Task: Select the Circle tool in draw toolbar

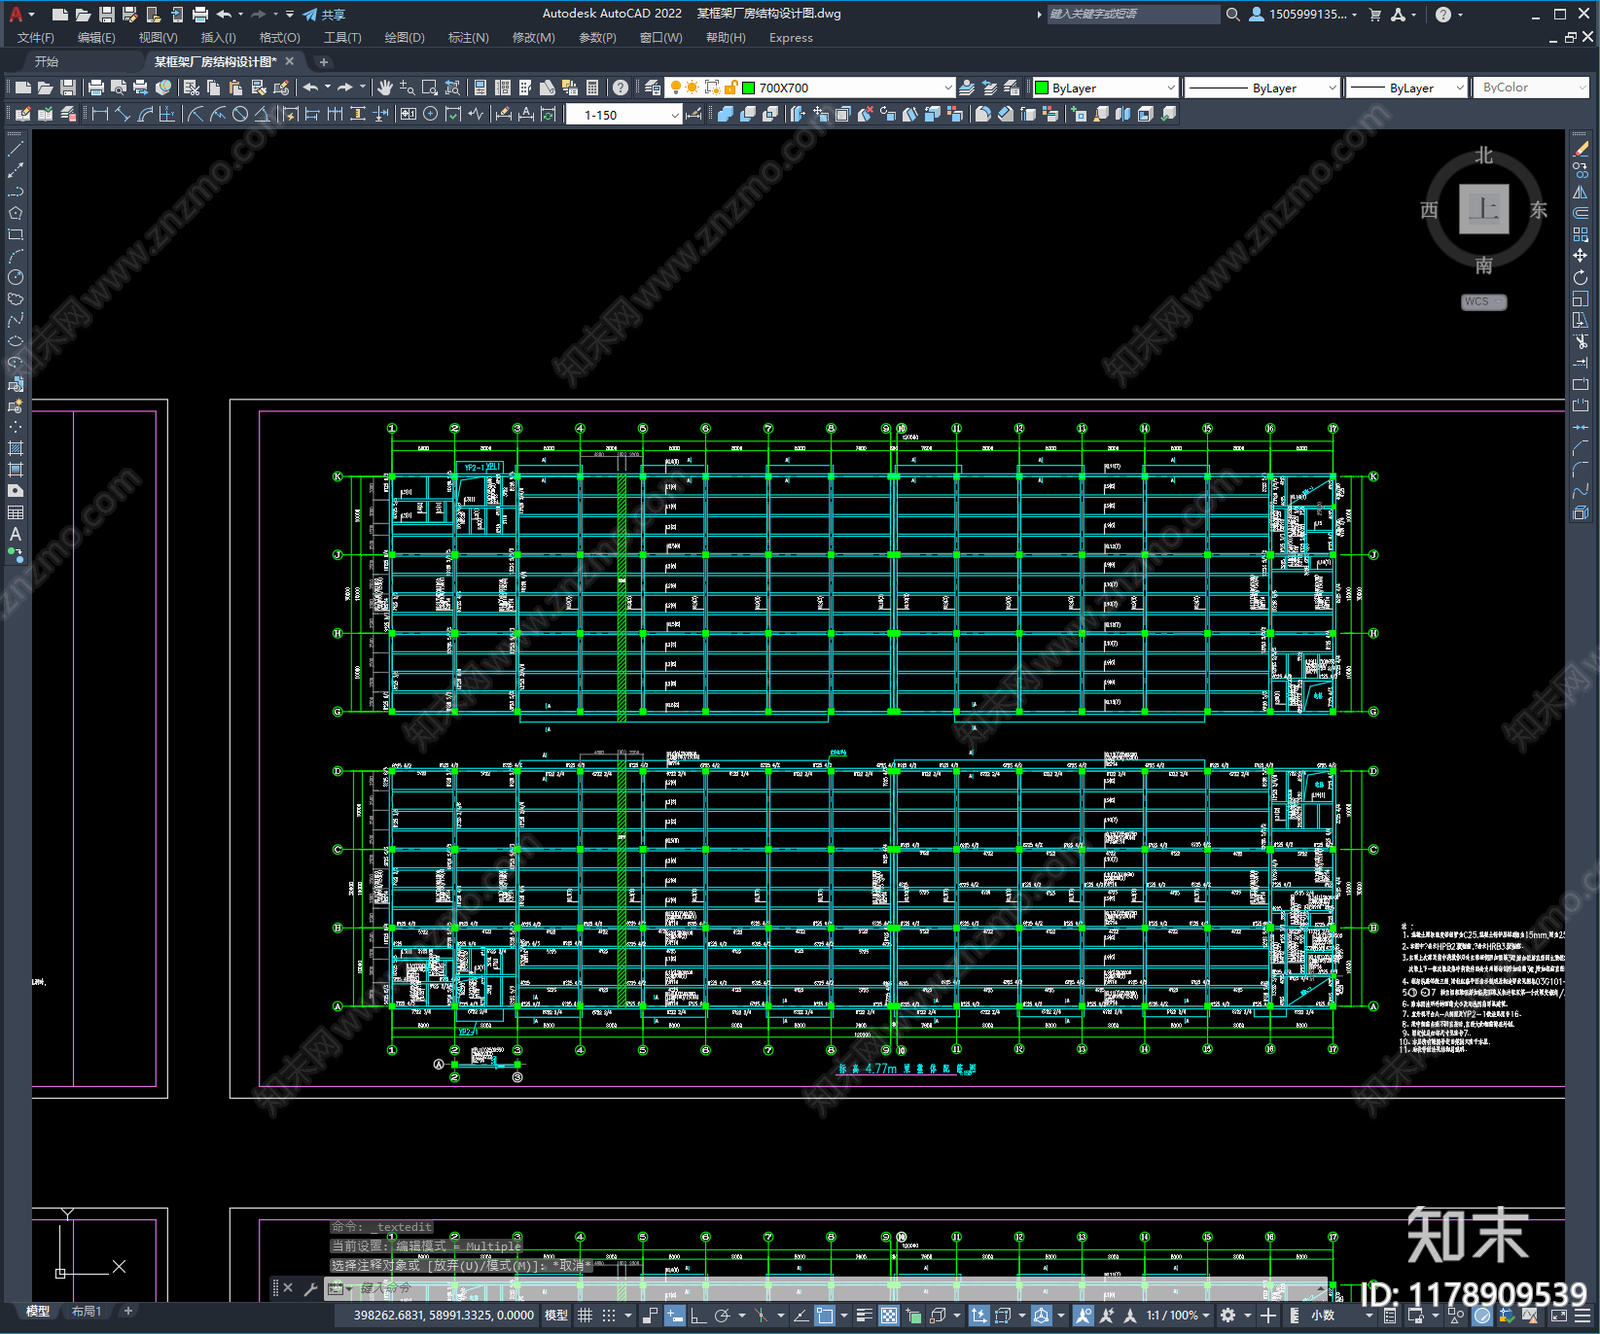Action: (15, 277)
